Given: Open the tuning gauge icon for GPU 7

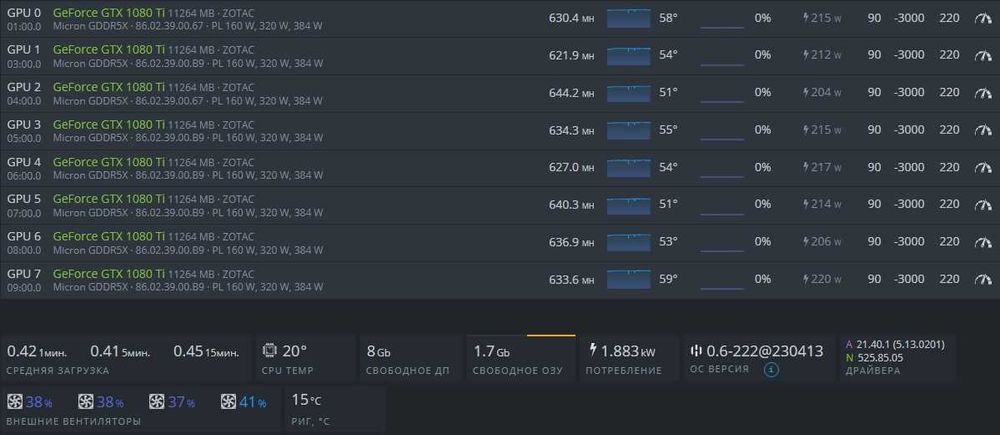Looking at the screenshot, I should pos(981,279).
